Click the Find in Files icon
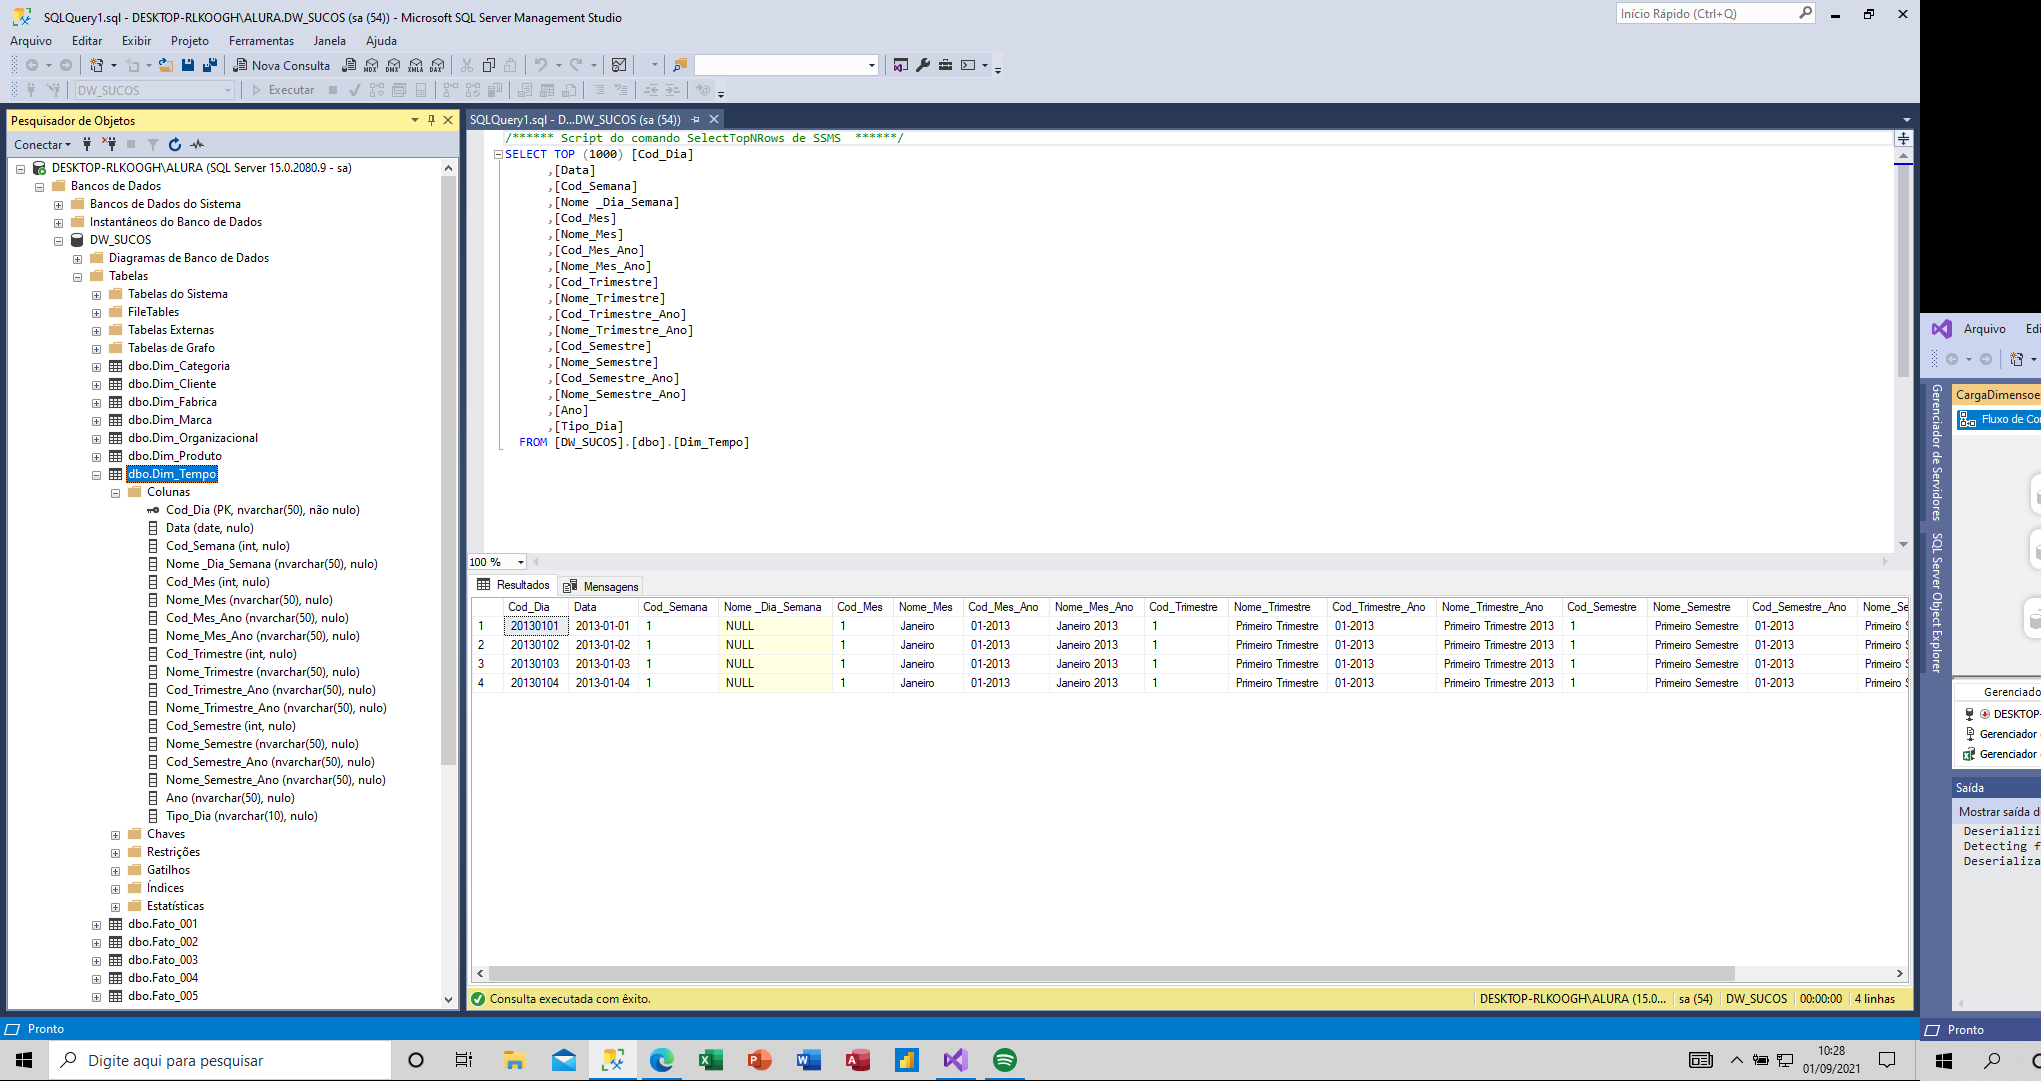The width and height of the screenshot is (2041, 1081). (x=680, y=65)
